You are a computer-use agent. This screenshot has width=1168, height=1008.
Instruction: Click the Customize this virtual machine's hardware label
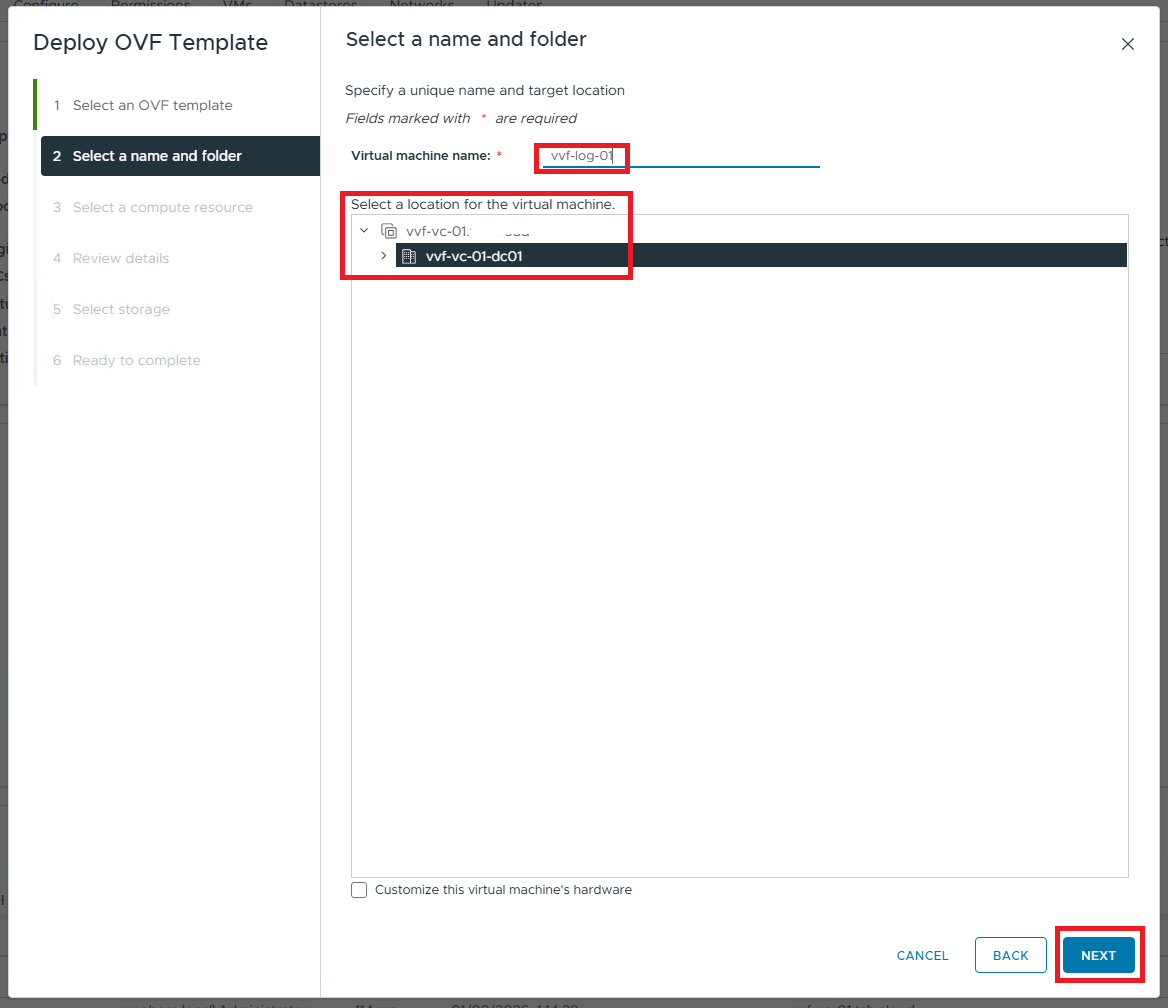click(x=503, y=890)
